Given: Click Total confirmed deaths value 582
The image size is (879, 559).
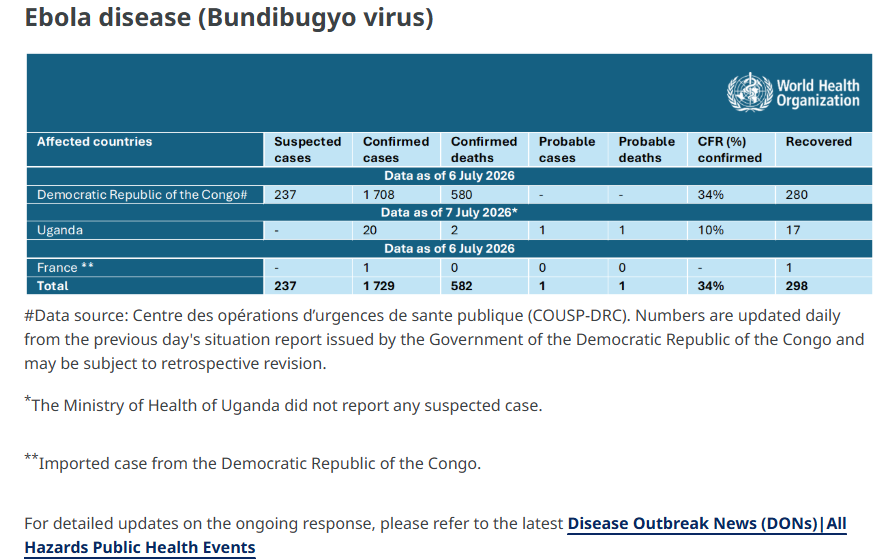Looking at the screenshot, I should pyautogui.click(x=461, y=286).
